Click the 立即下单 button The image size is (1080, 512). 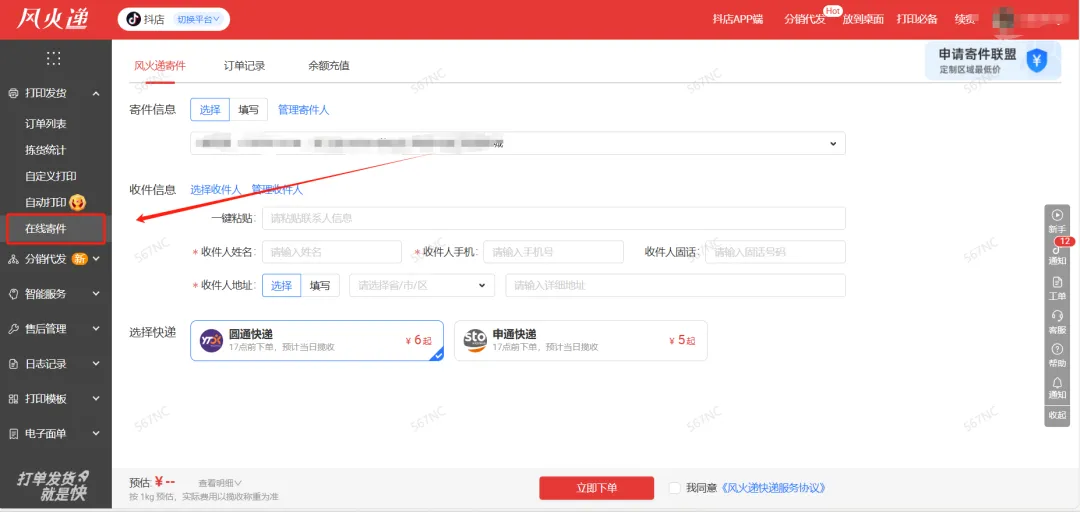tap(596, 488)
